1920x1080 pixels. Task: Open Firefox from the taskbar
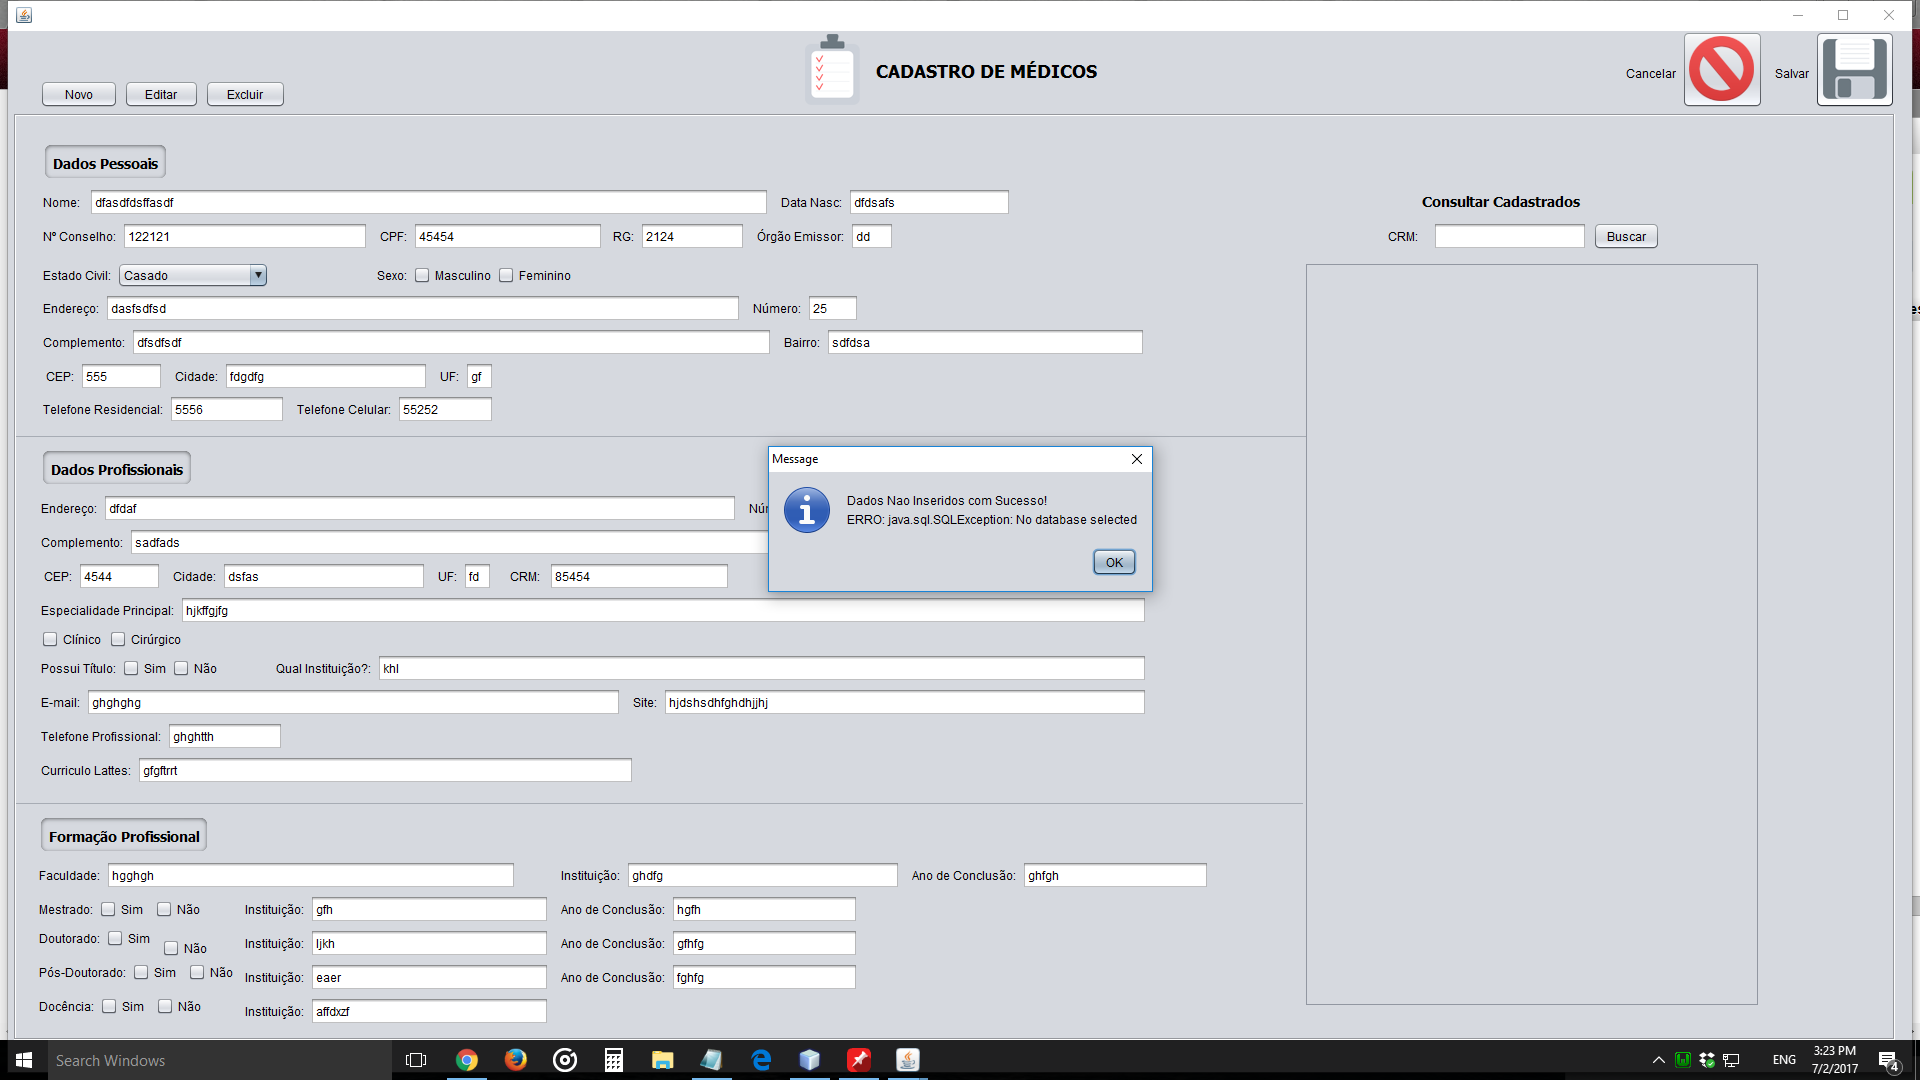[x=516, y=1060]
